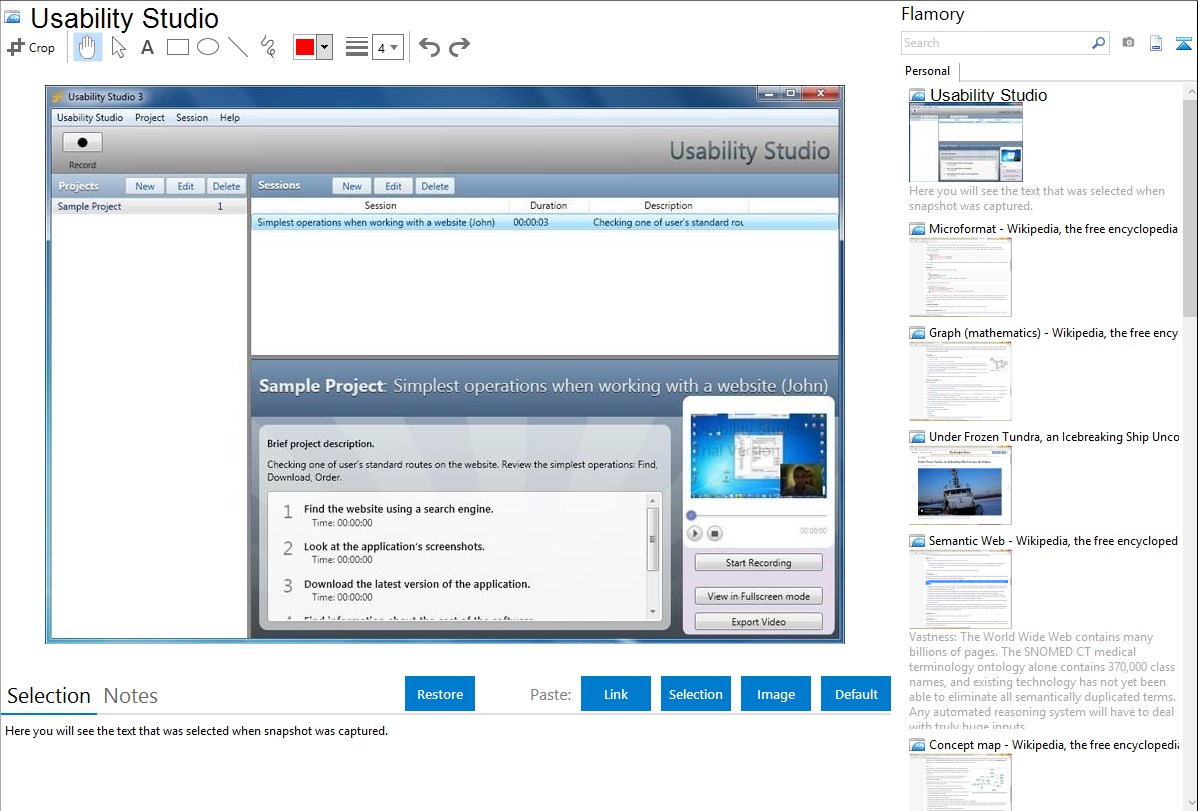Click New in the Sessions panel
Screen dimensions: 1198x811
pyautogui.click(x=352, y=186)
